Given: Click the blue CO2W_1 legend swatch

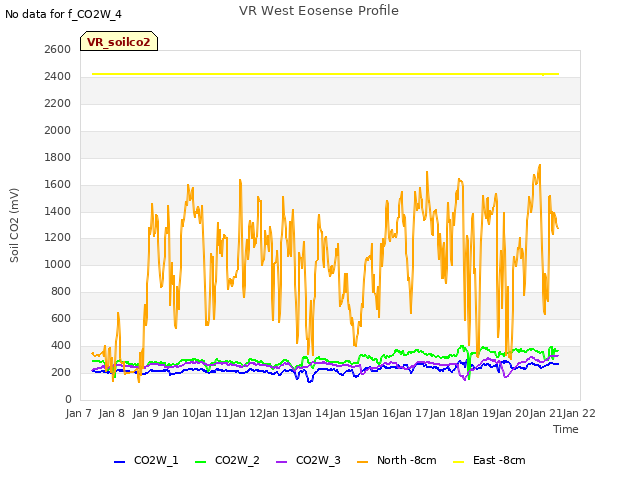Looking at the screenshot, I should pos(119,462).
